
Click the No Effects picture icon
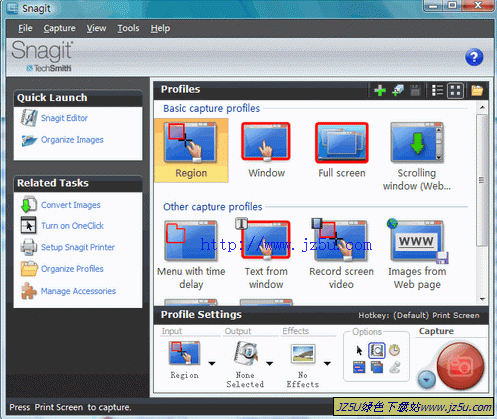303,353
